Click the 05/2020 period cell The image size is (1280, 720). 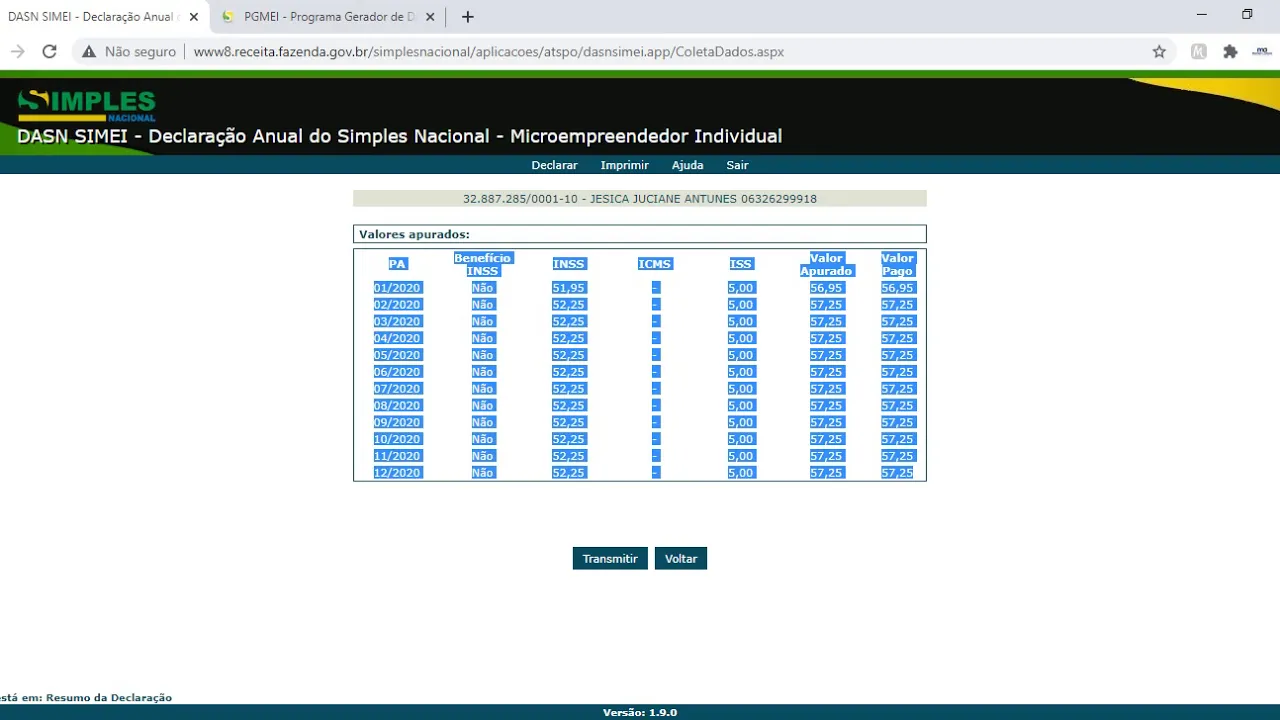(x=398, y=355)
